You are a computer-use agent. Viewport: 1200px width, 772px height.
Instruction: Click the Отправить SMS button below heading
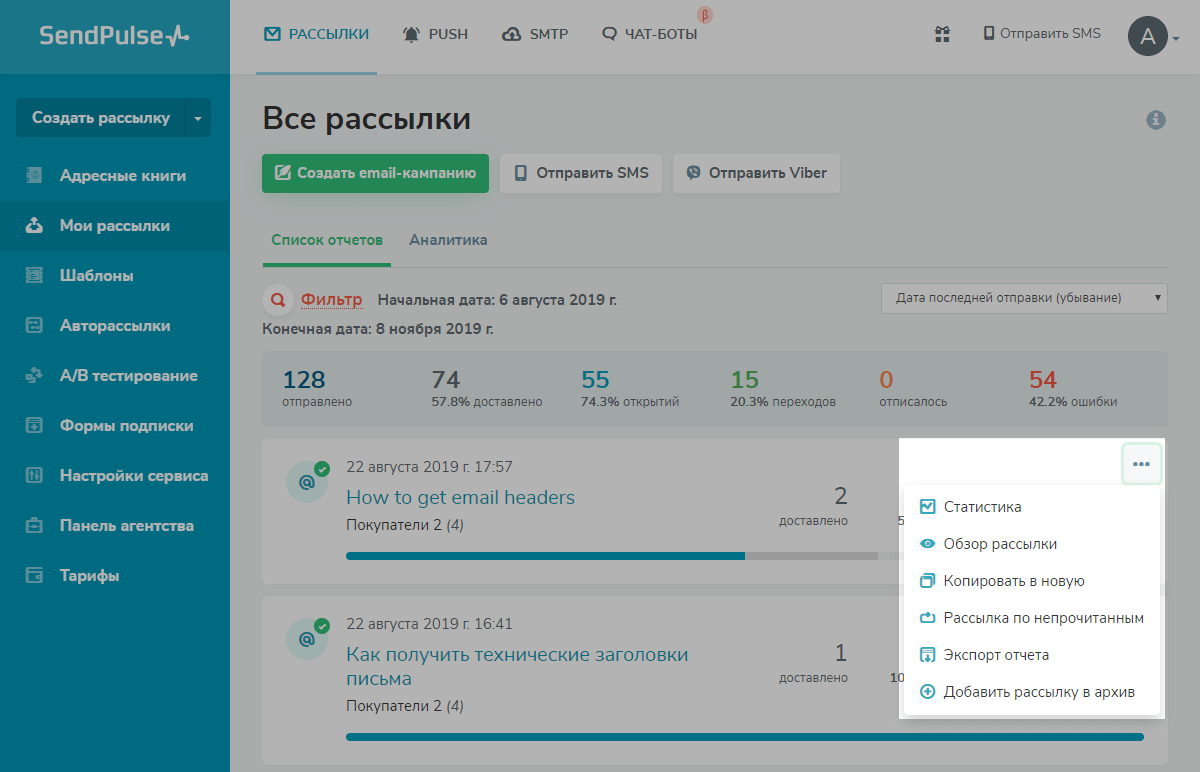pyautogui.click(x=581, y=173)
